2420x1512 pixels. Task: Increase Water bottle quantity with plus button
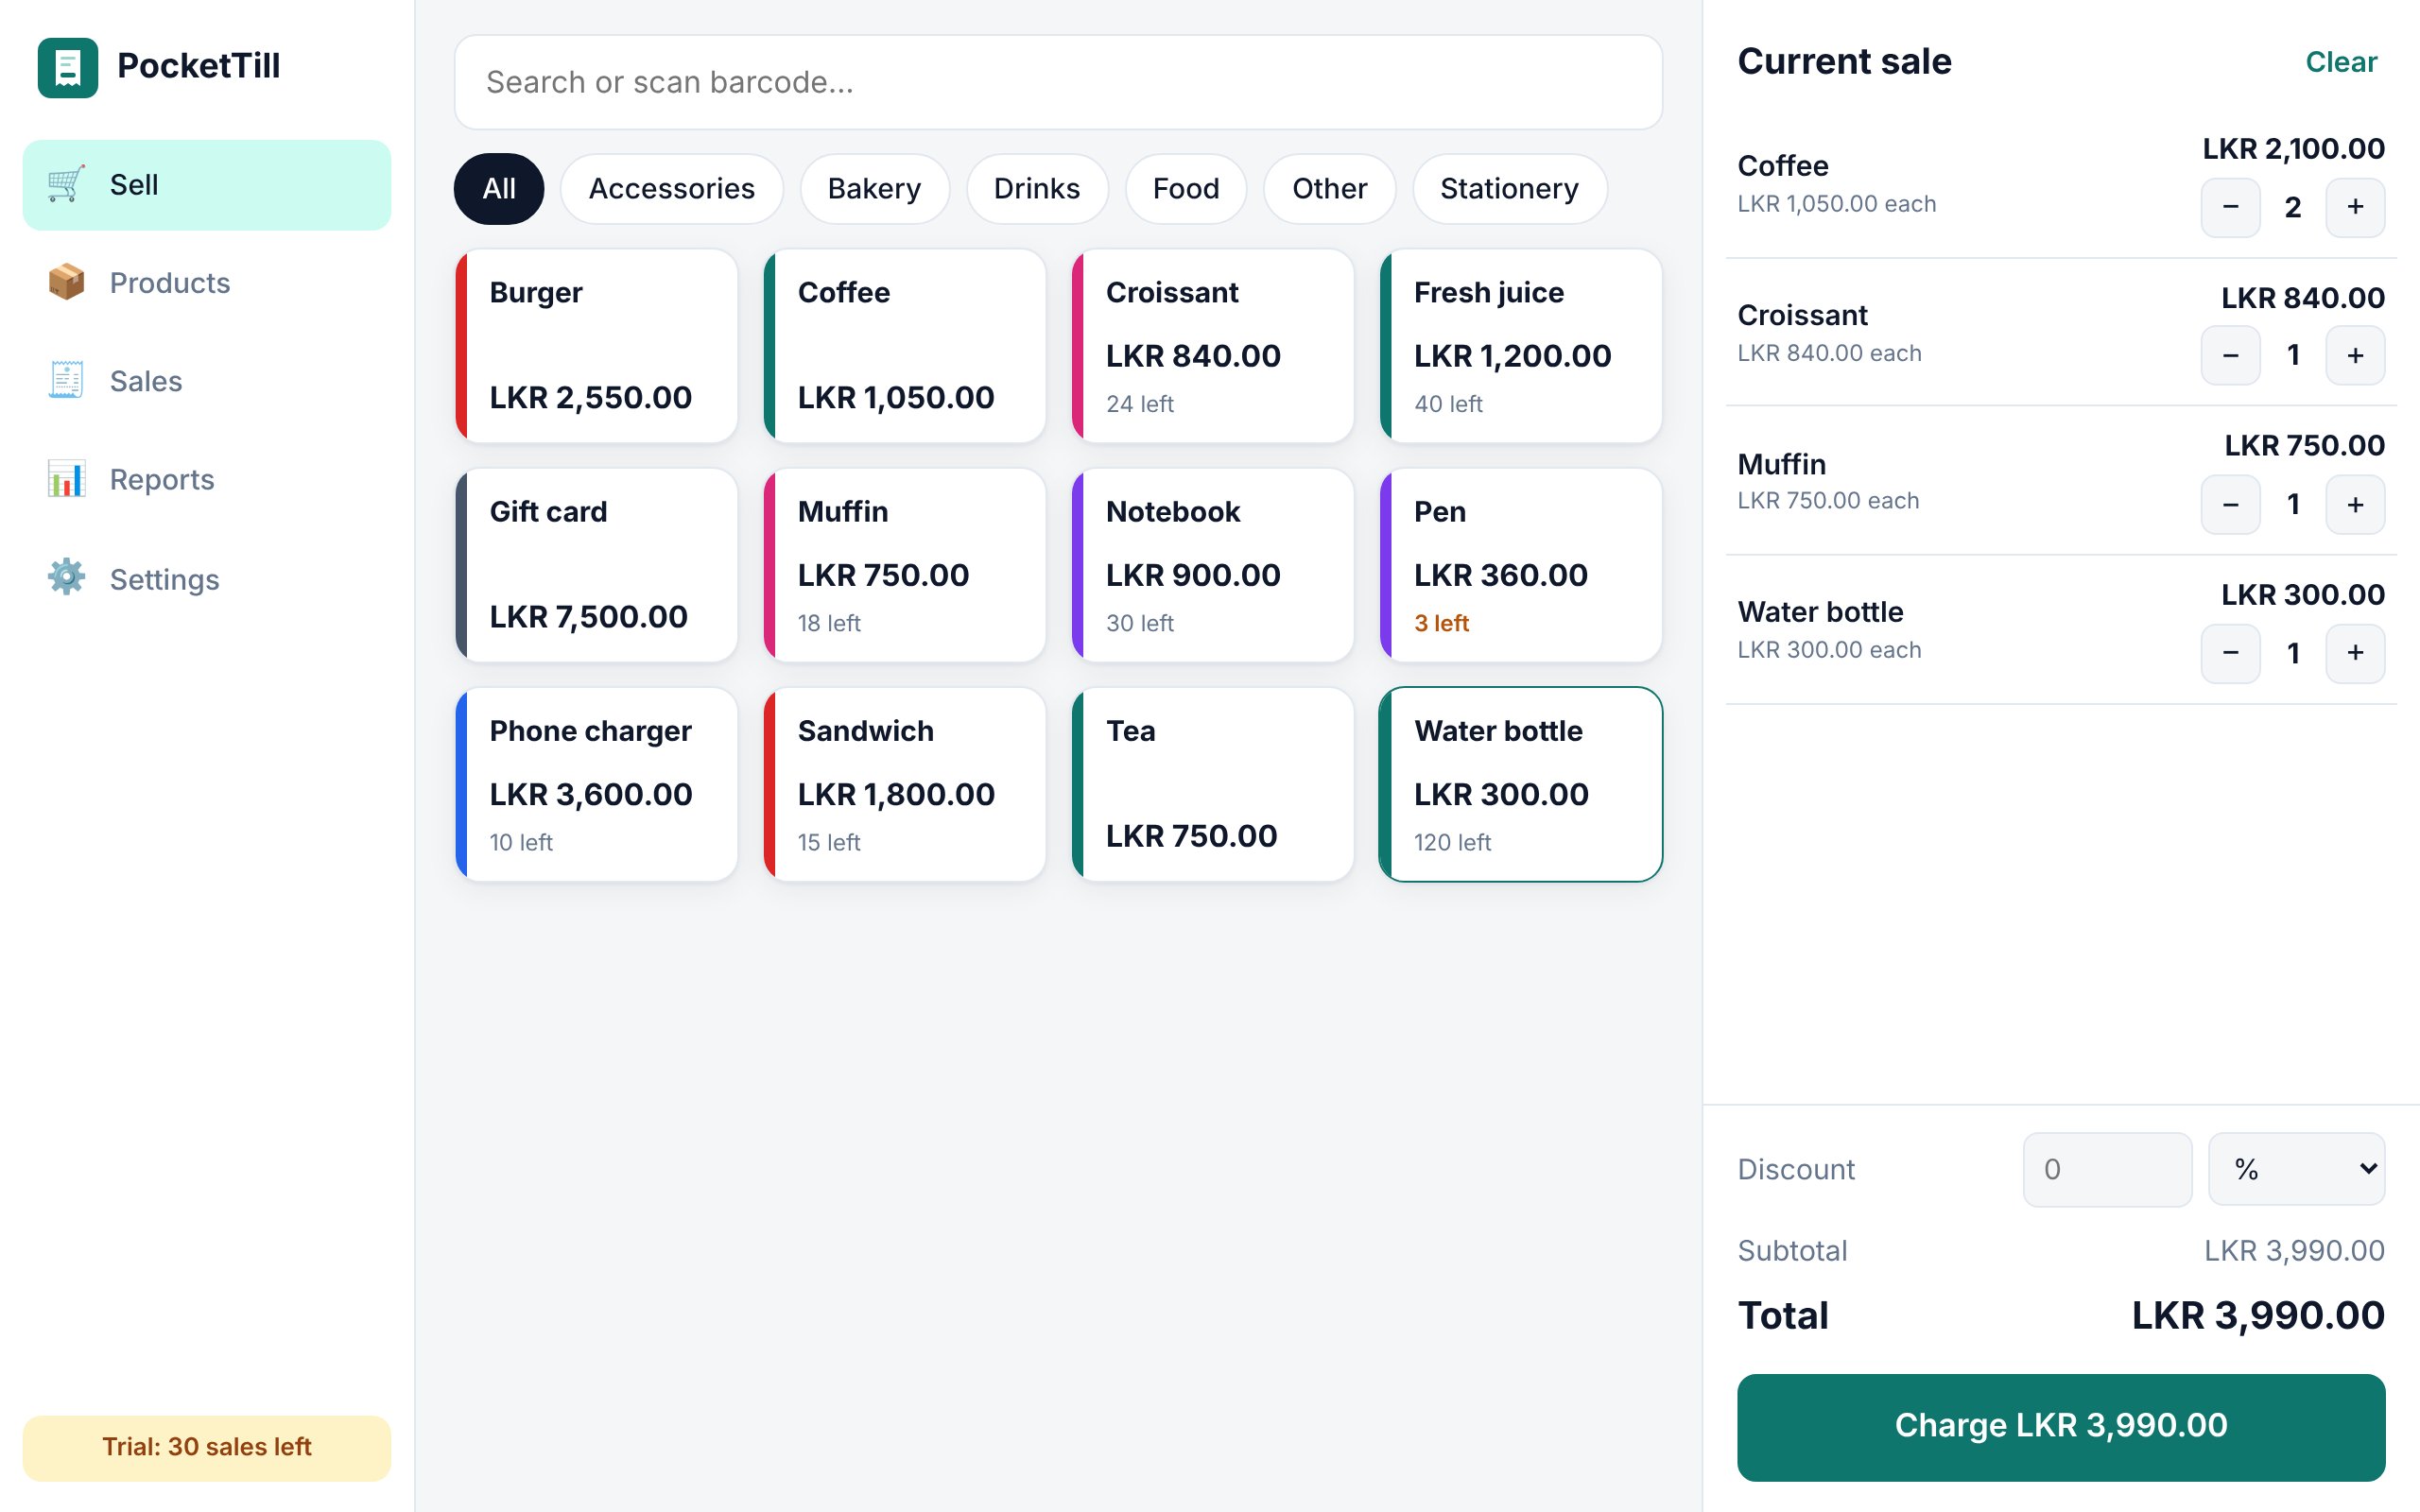2355,653
